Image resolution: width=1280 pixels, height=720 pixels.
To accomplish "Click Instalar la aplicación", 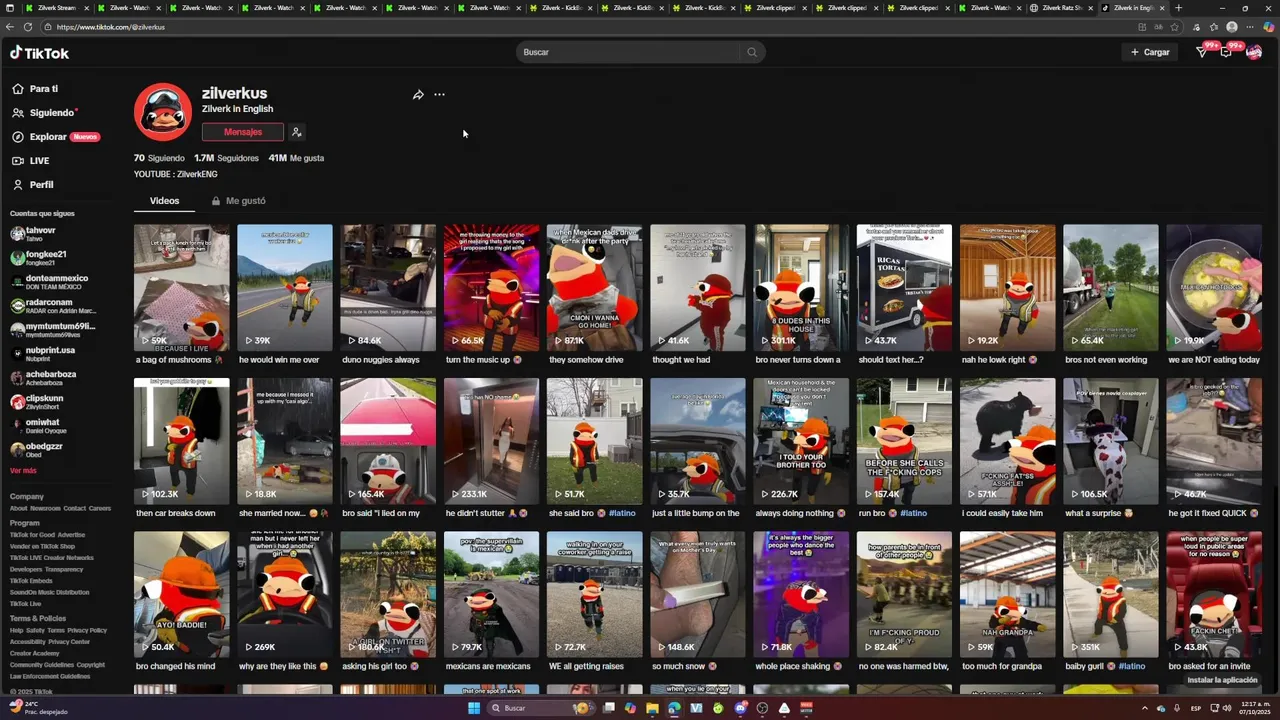I will tap(1222, 680).
